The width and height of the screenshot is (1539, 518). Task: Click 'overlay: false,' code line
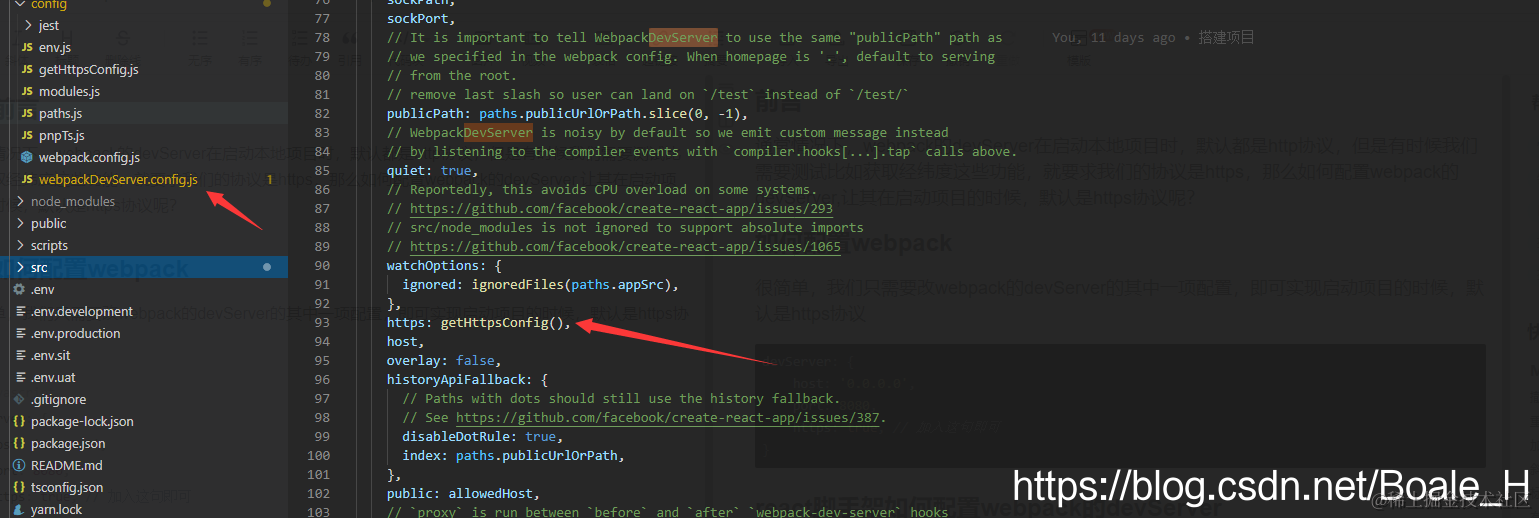[444, 361]
